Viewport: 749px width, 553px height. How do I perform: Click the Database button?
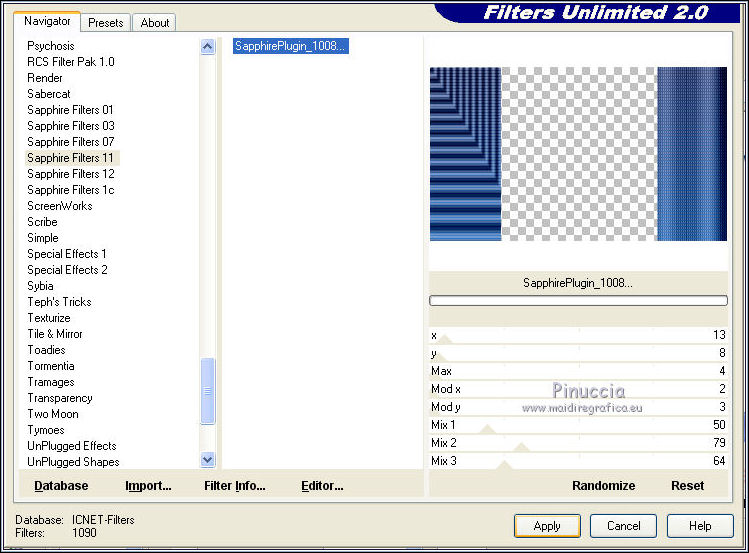tap(61, 486)
